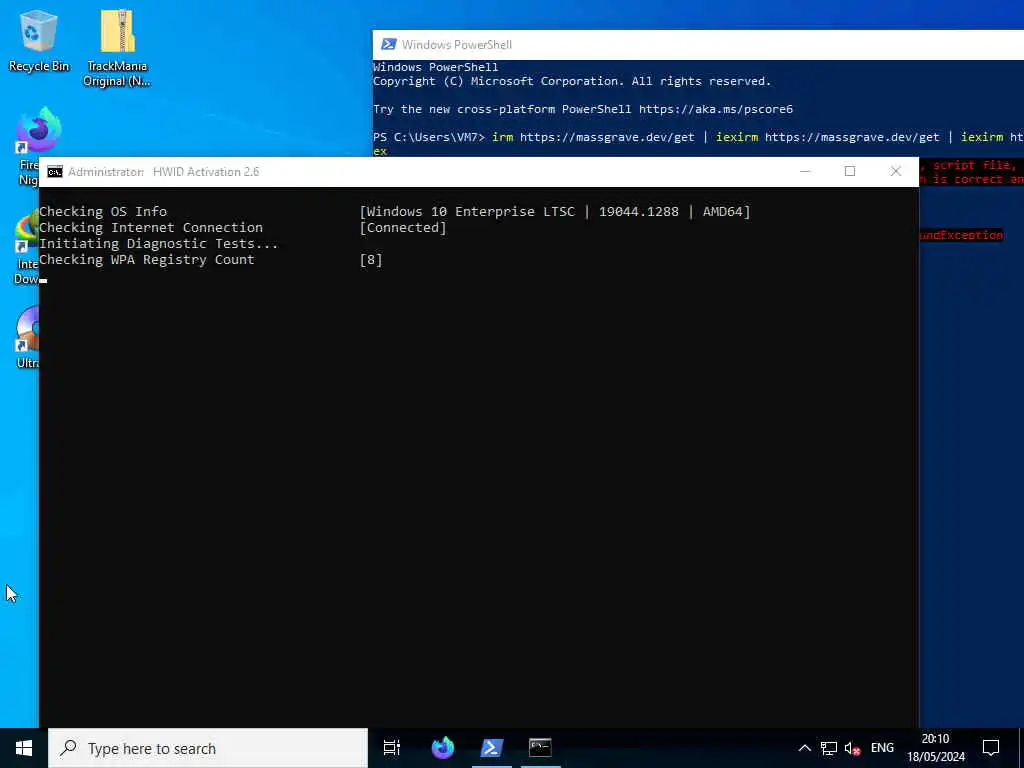Maximize the HWID Activation window
This screenshot has height=768, width=1024.
tap(850, 172)
